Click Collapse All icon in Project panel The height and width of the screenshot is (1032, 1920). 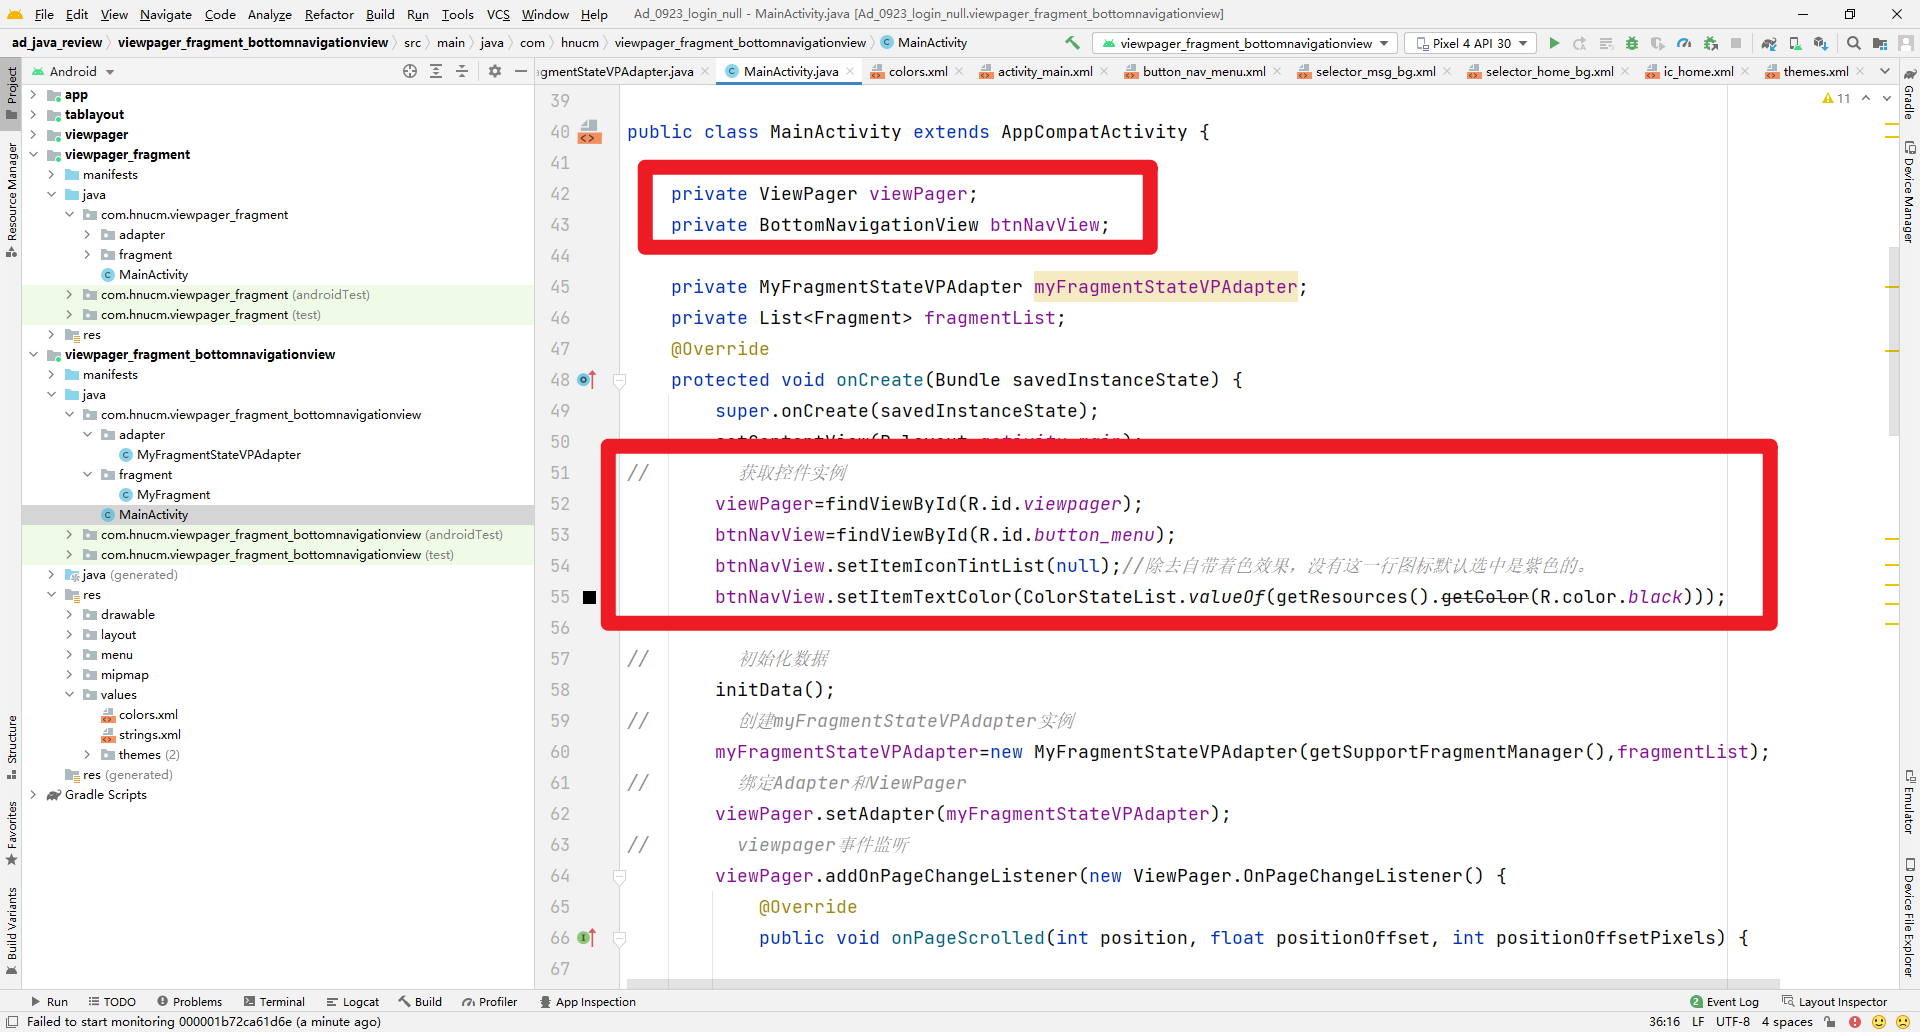[462, 71]
